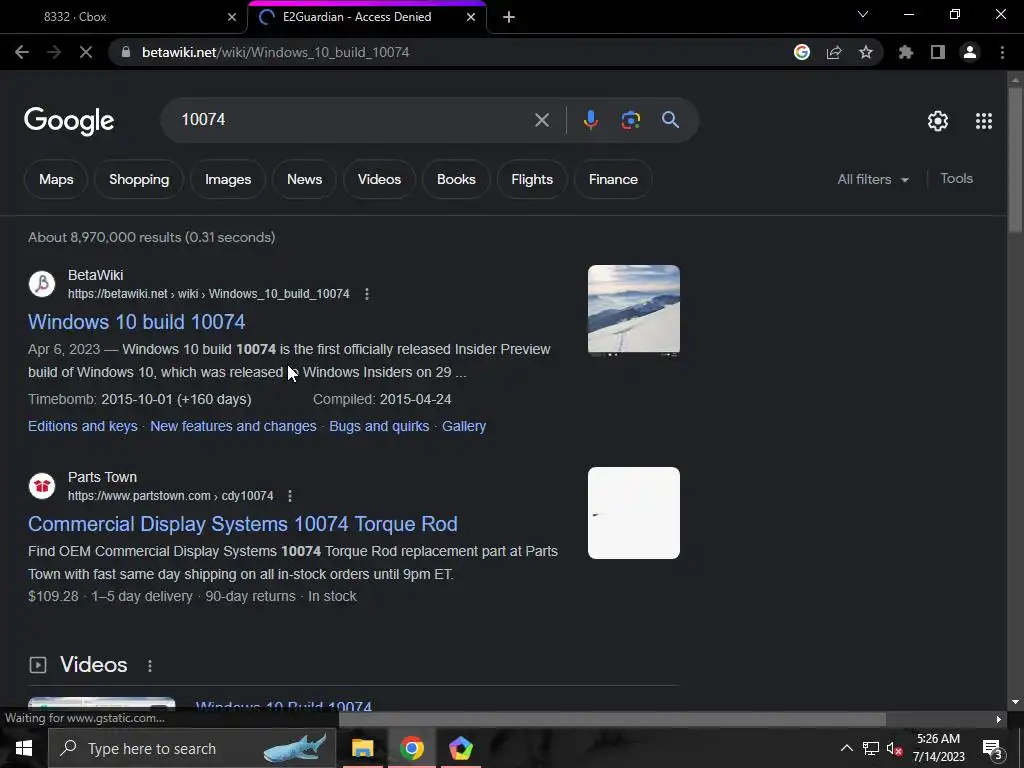Image resolution: width=1024 pixels, height=768 pixels.
Task: Open more options beside Videos heading
Action: click(150, 665)
